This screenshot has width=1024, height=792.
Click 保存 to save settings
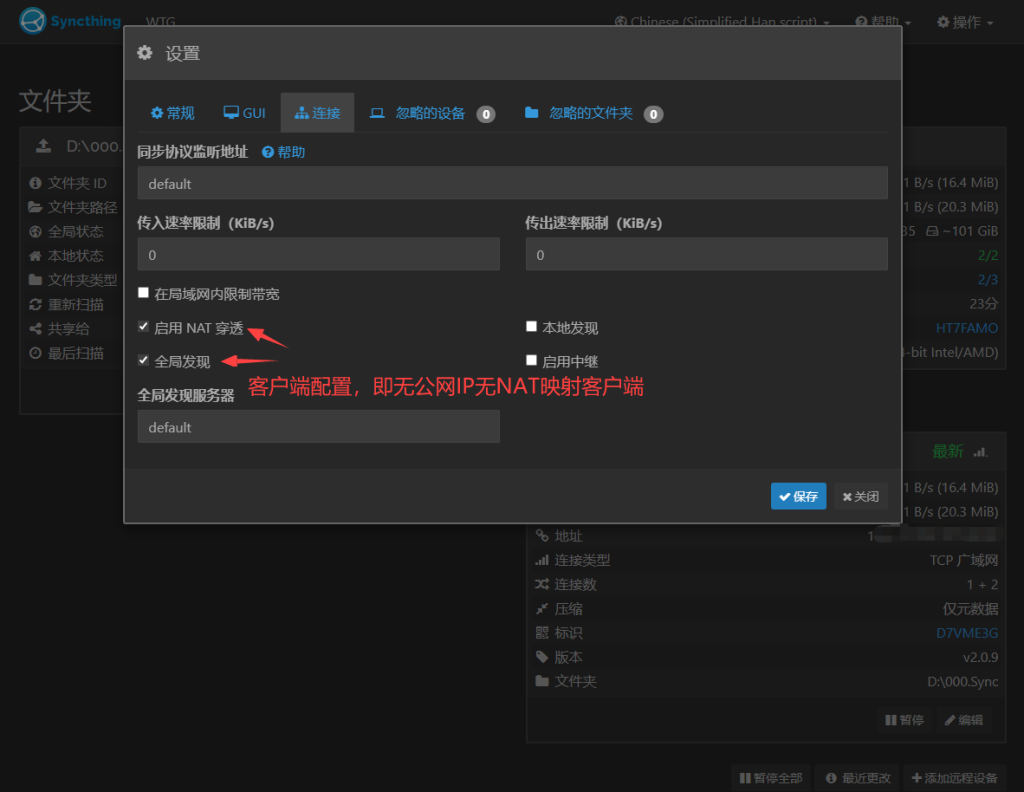pyautogui.click(x=798, y=496)
